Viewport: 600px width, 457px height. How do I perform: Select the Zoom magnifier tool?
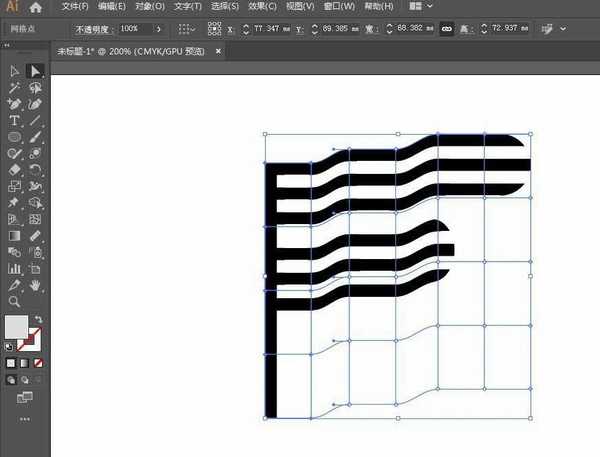pos(15,301)
